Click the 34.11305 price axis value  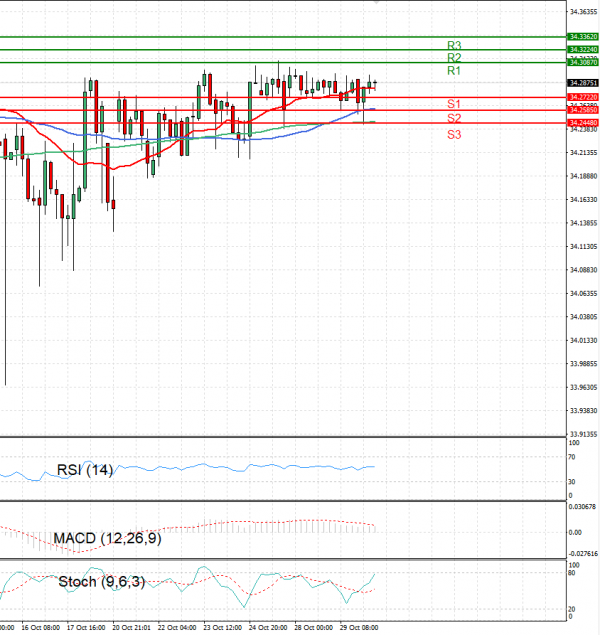[x=583, y=247]
